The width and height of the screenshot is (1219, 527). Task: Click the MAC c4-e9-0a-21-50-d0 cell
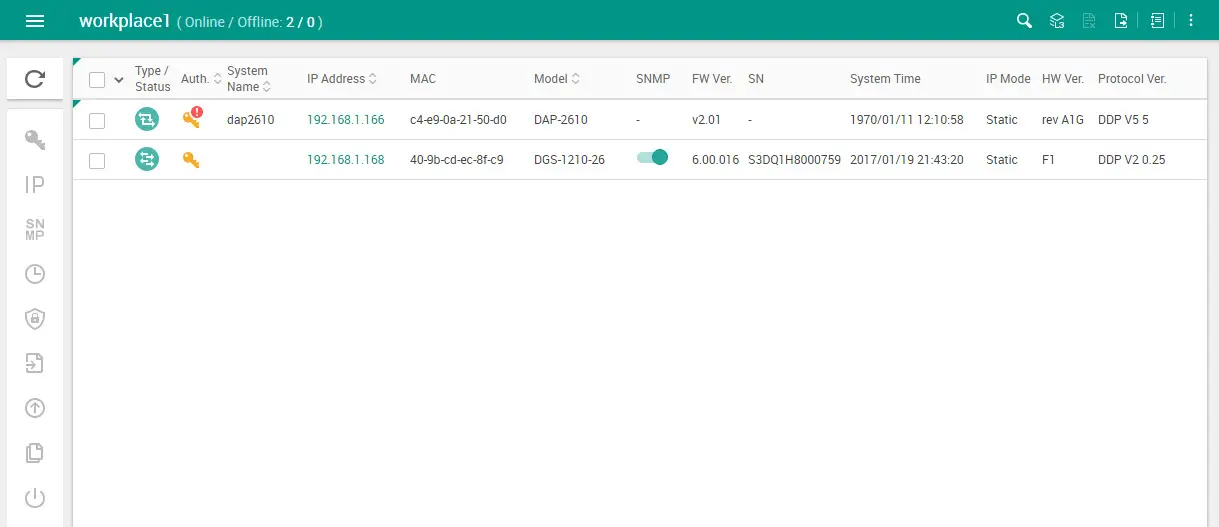[458, 120]
